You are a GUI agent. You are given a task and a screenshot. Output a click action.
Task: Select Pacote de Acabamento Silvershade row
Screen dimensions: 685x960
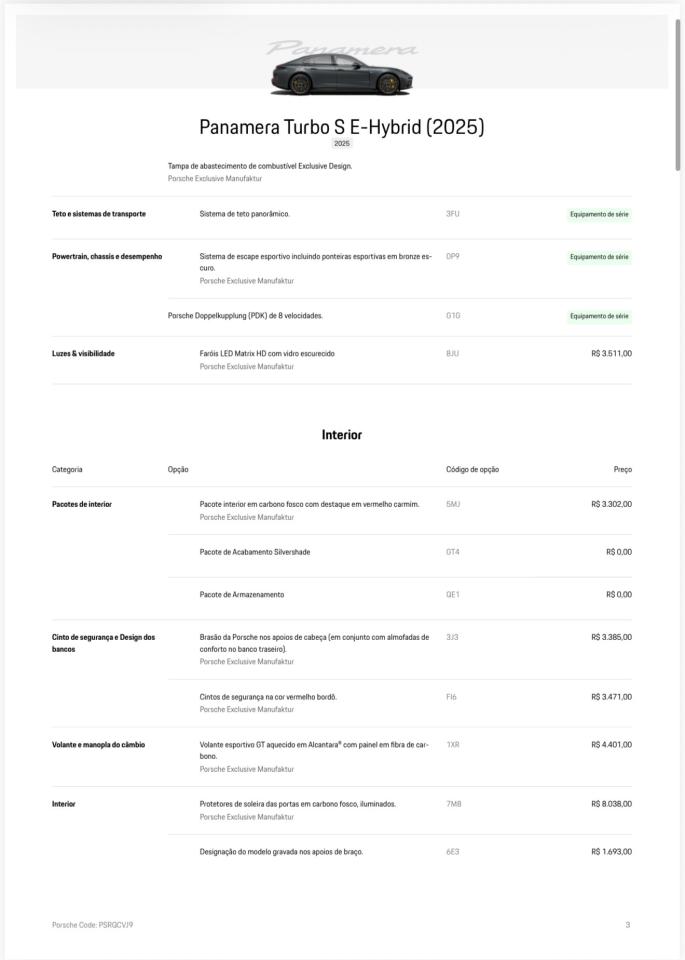pos(400,552)
